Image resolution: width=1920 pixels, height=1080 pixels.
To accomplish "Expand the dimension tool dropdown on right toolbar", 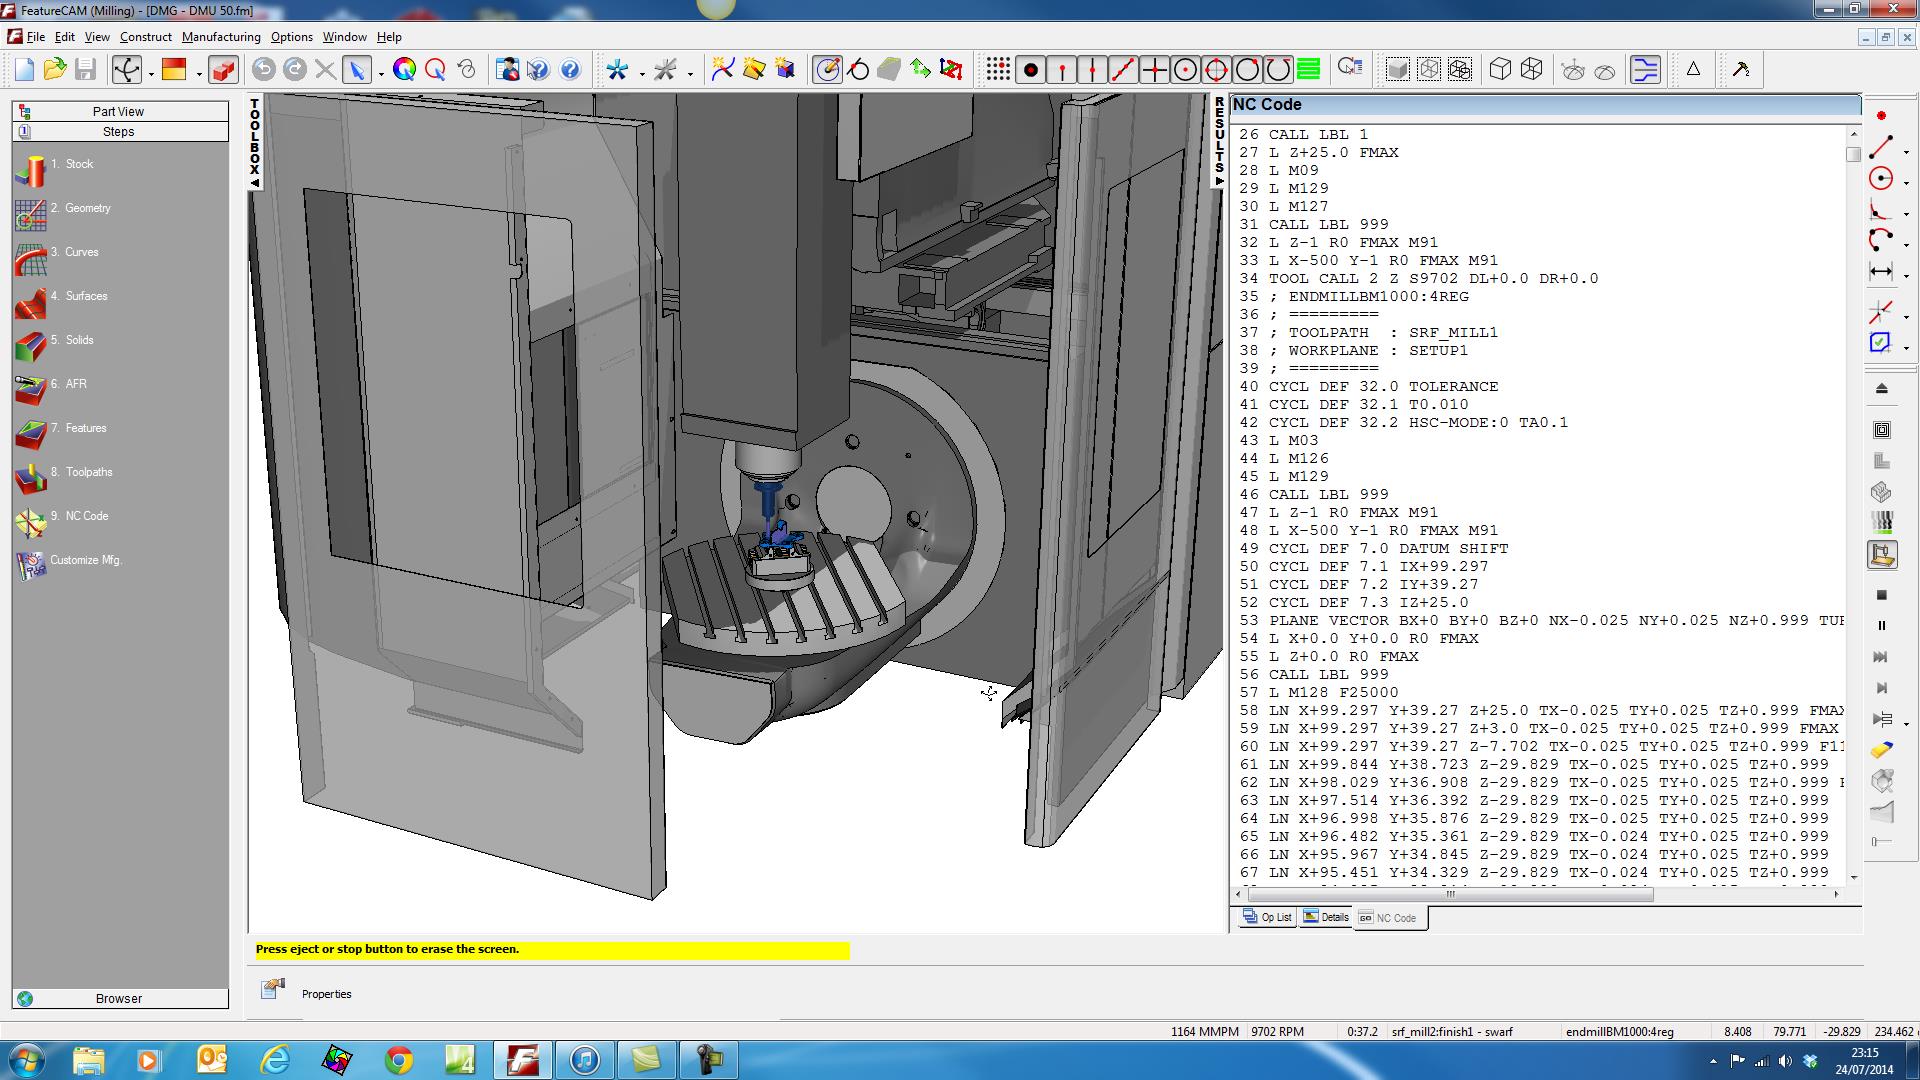I will (1907, 275).
